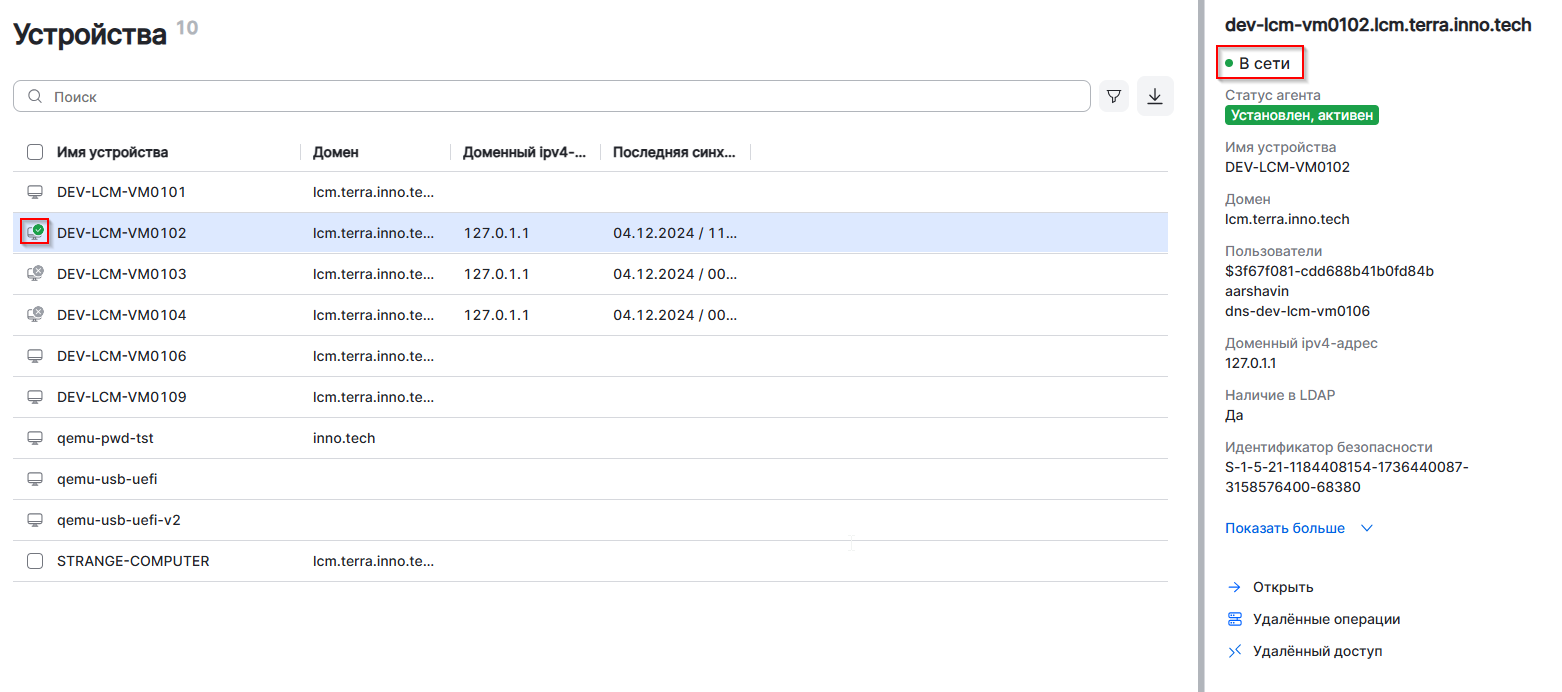1562x692 pixels.
Task: Click the remote access icon in side panel
Action: click(1234, 651)
